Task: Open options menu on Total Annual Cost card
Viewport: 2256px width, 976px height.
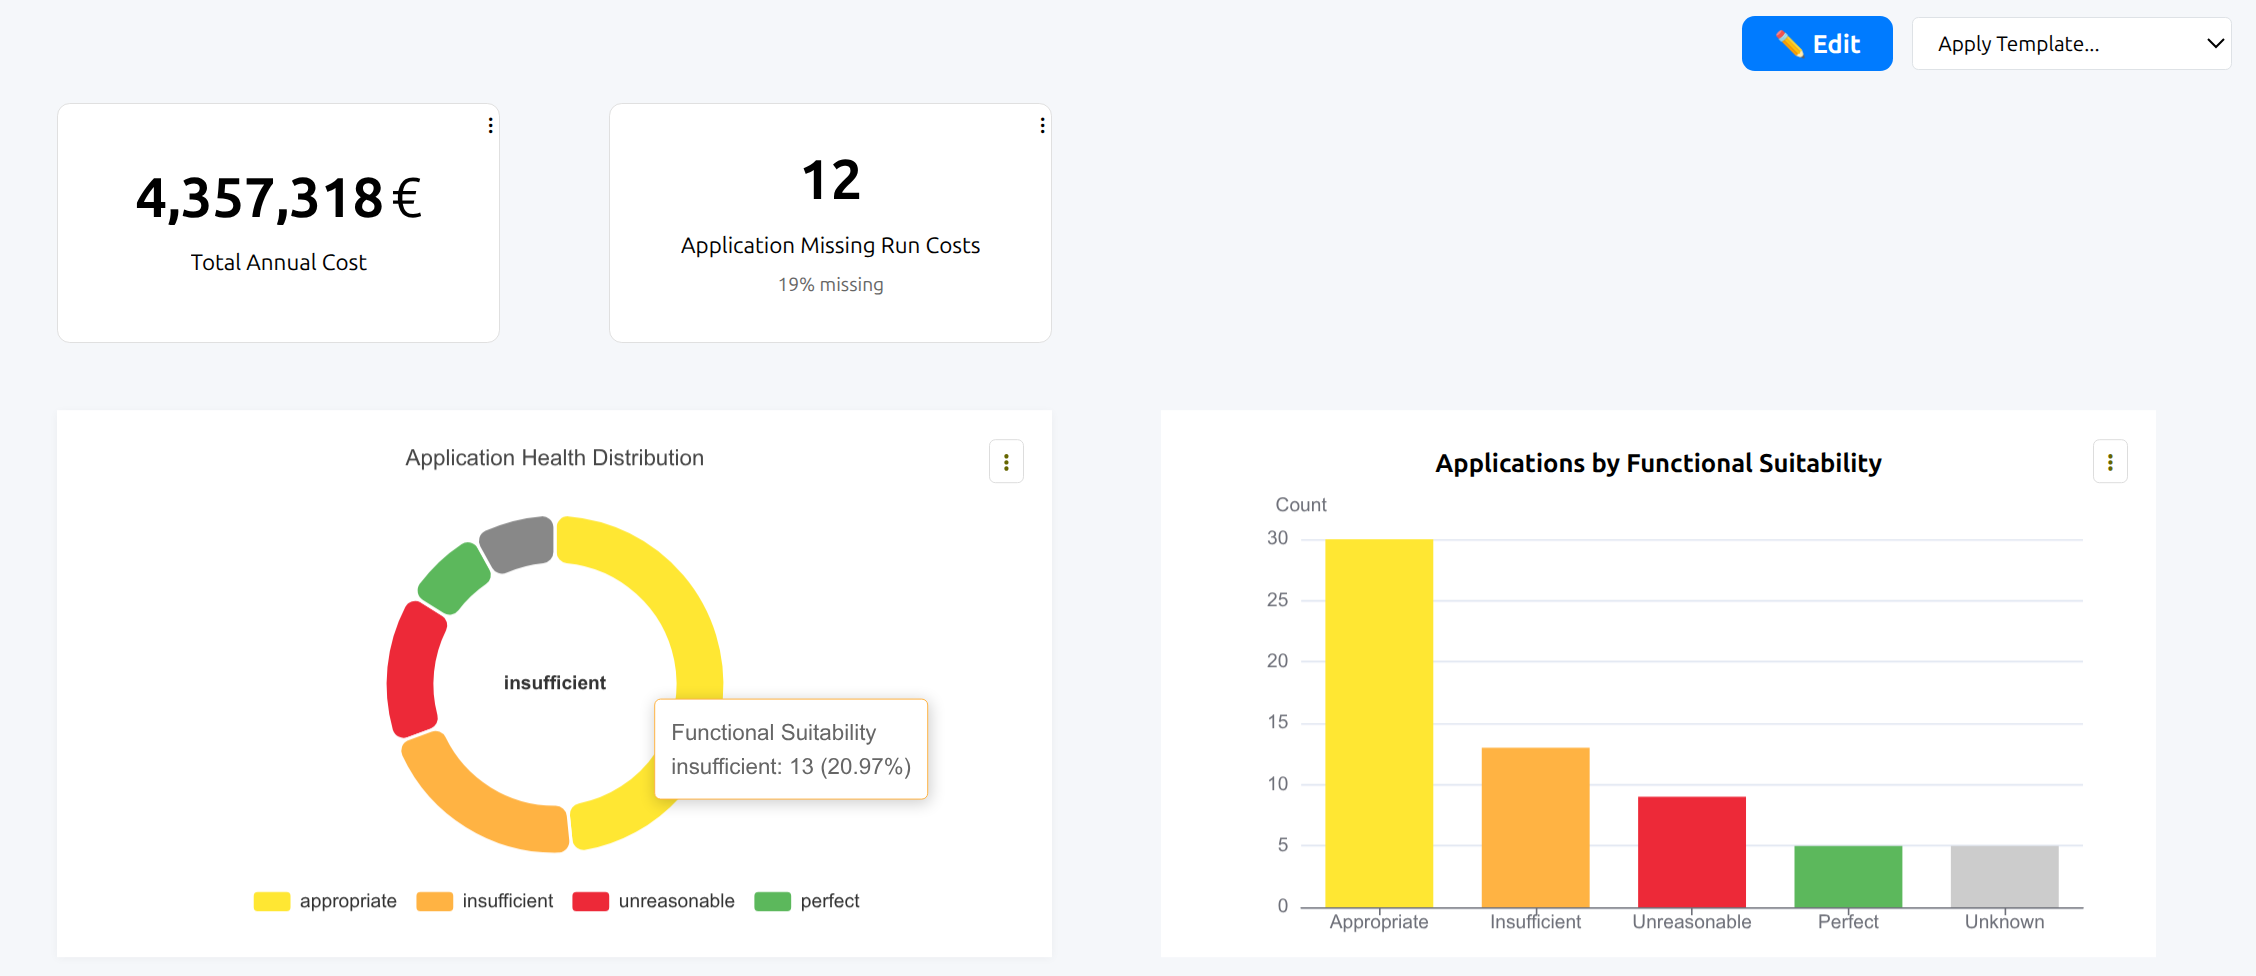Action: pos(490,125)
